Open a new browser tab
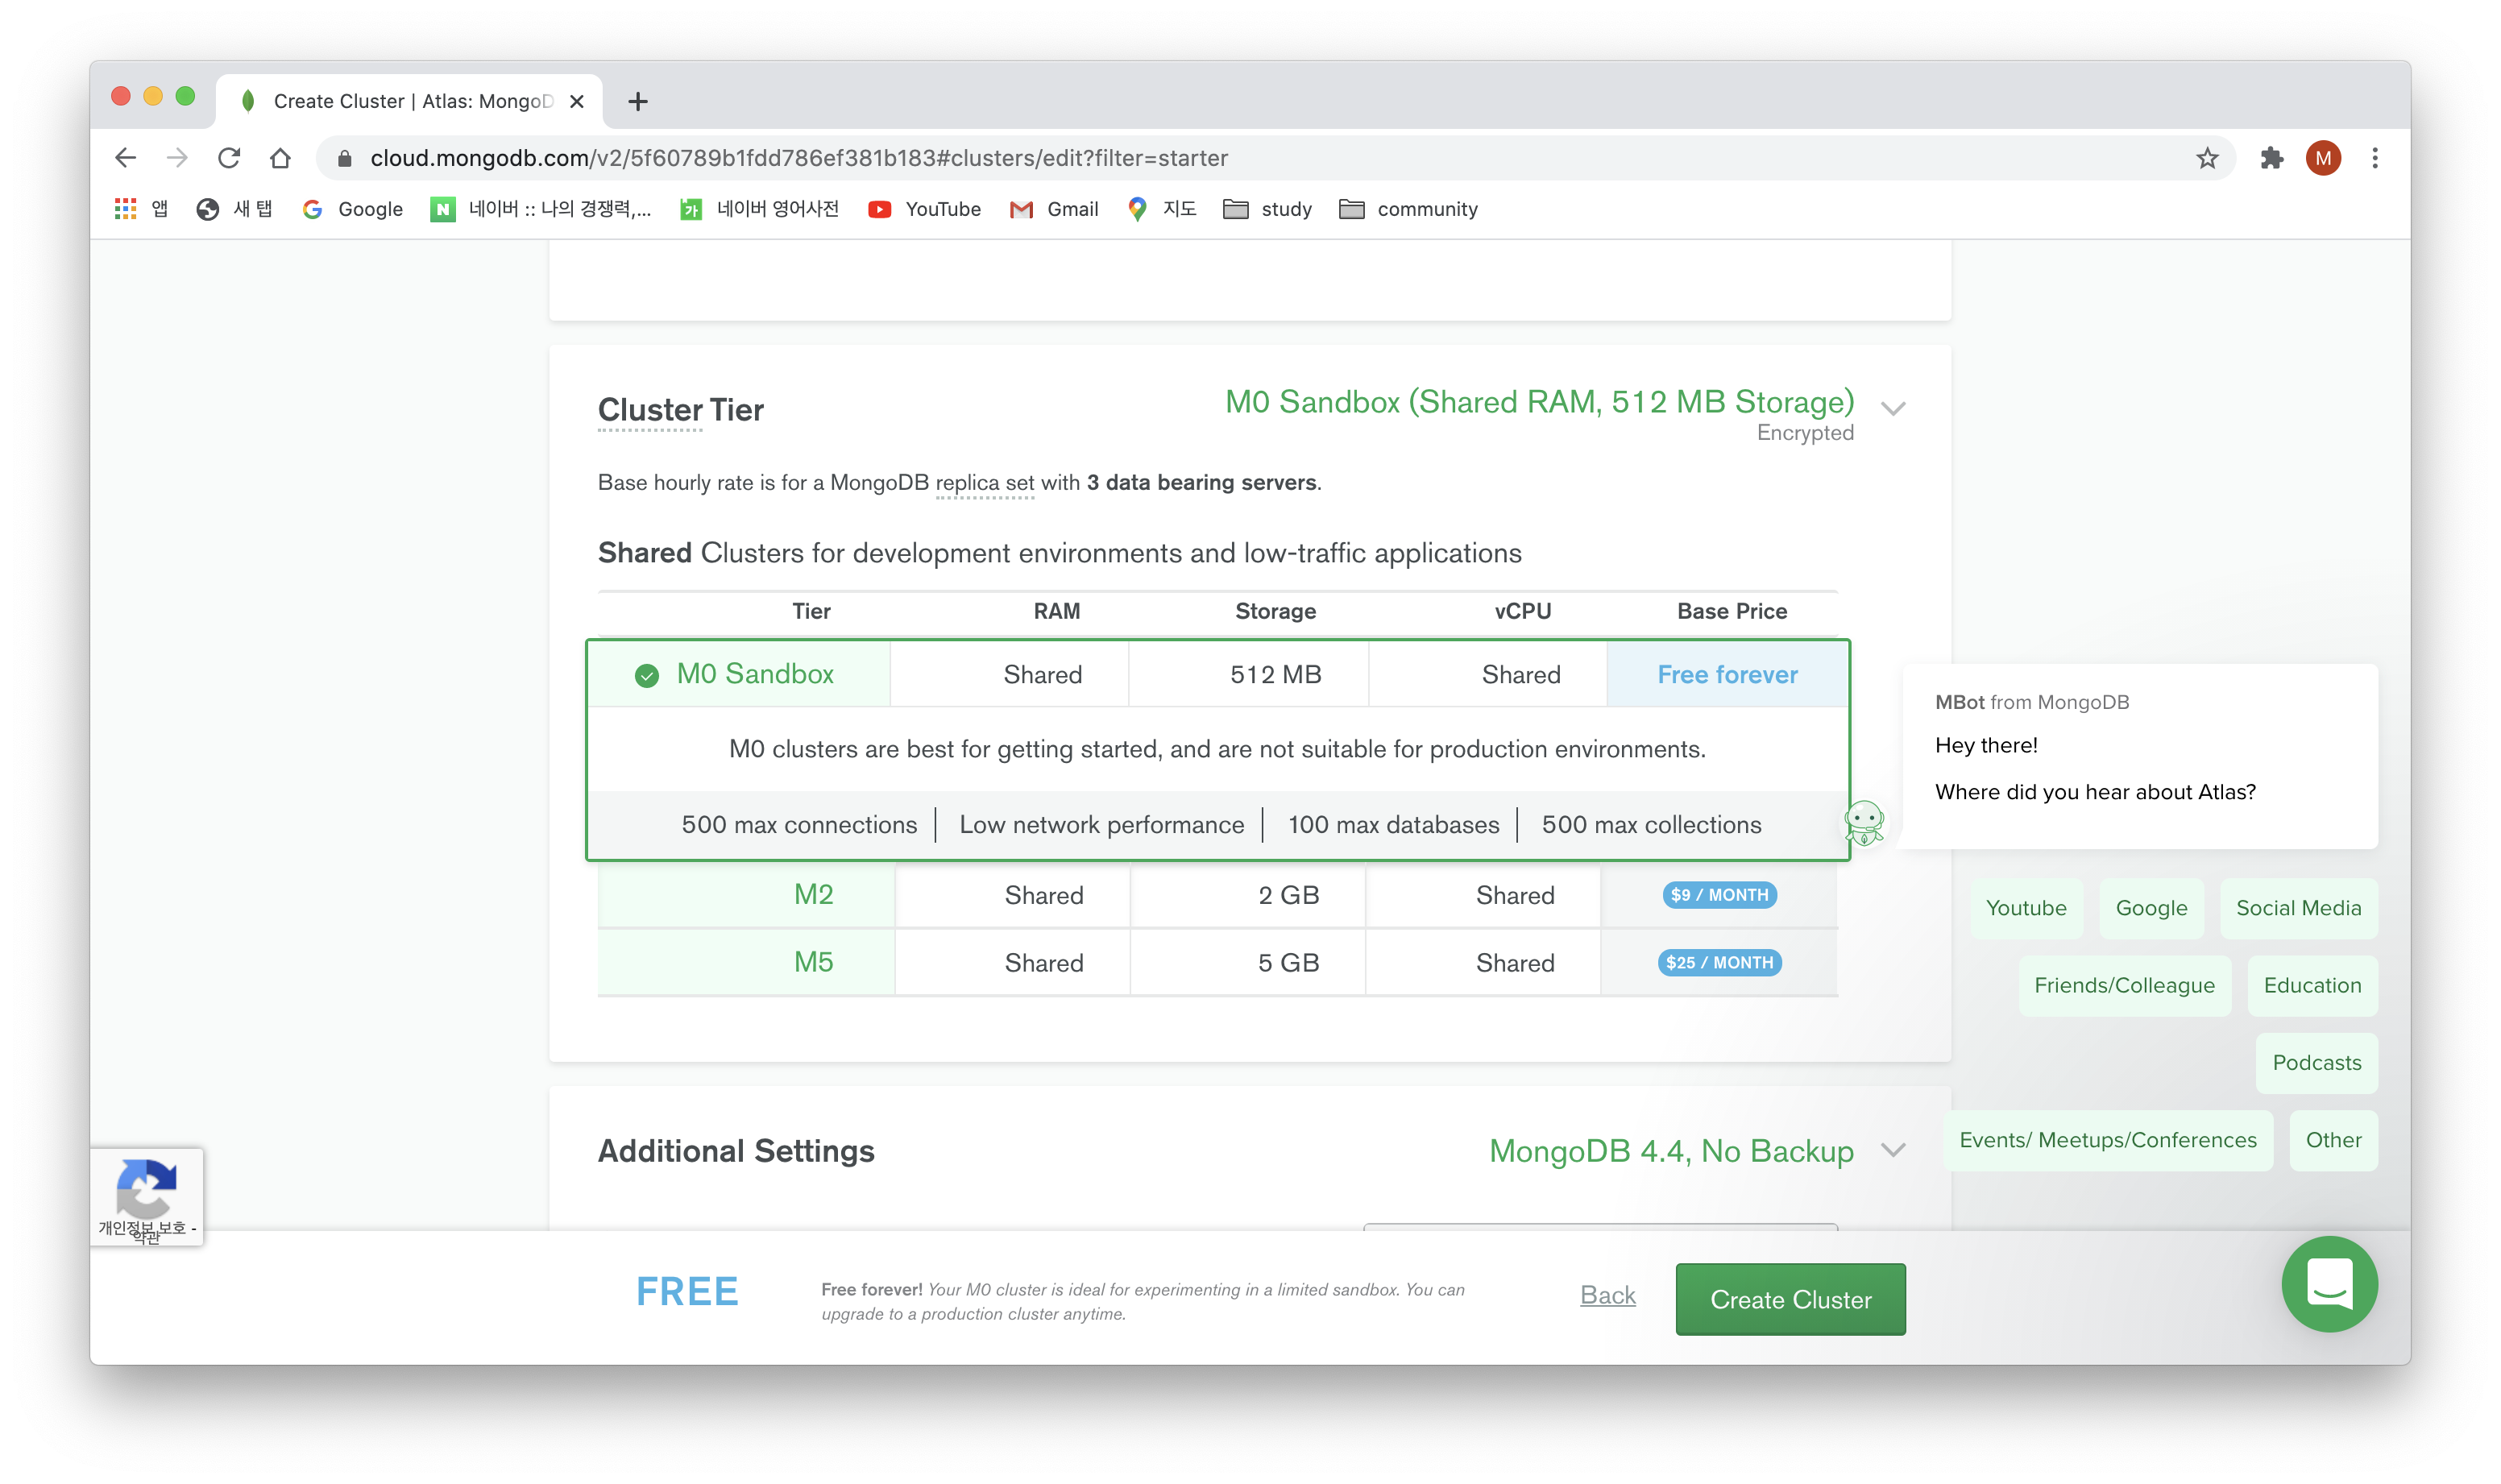This screenshot has height=1484, width=2501. 638,101
